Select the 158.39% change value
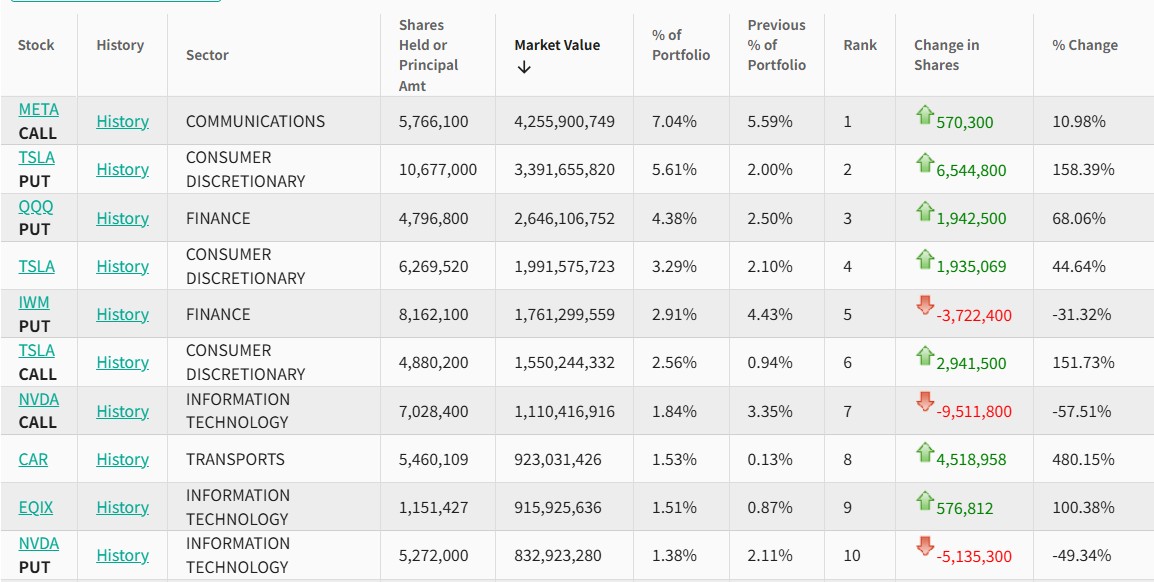 point(1083,169)
